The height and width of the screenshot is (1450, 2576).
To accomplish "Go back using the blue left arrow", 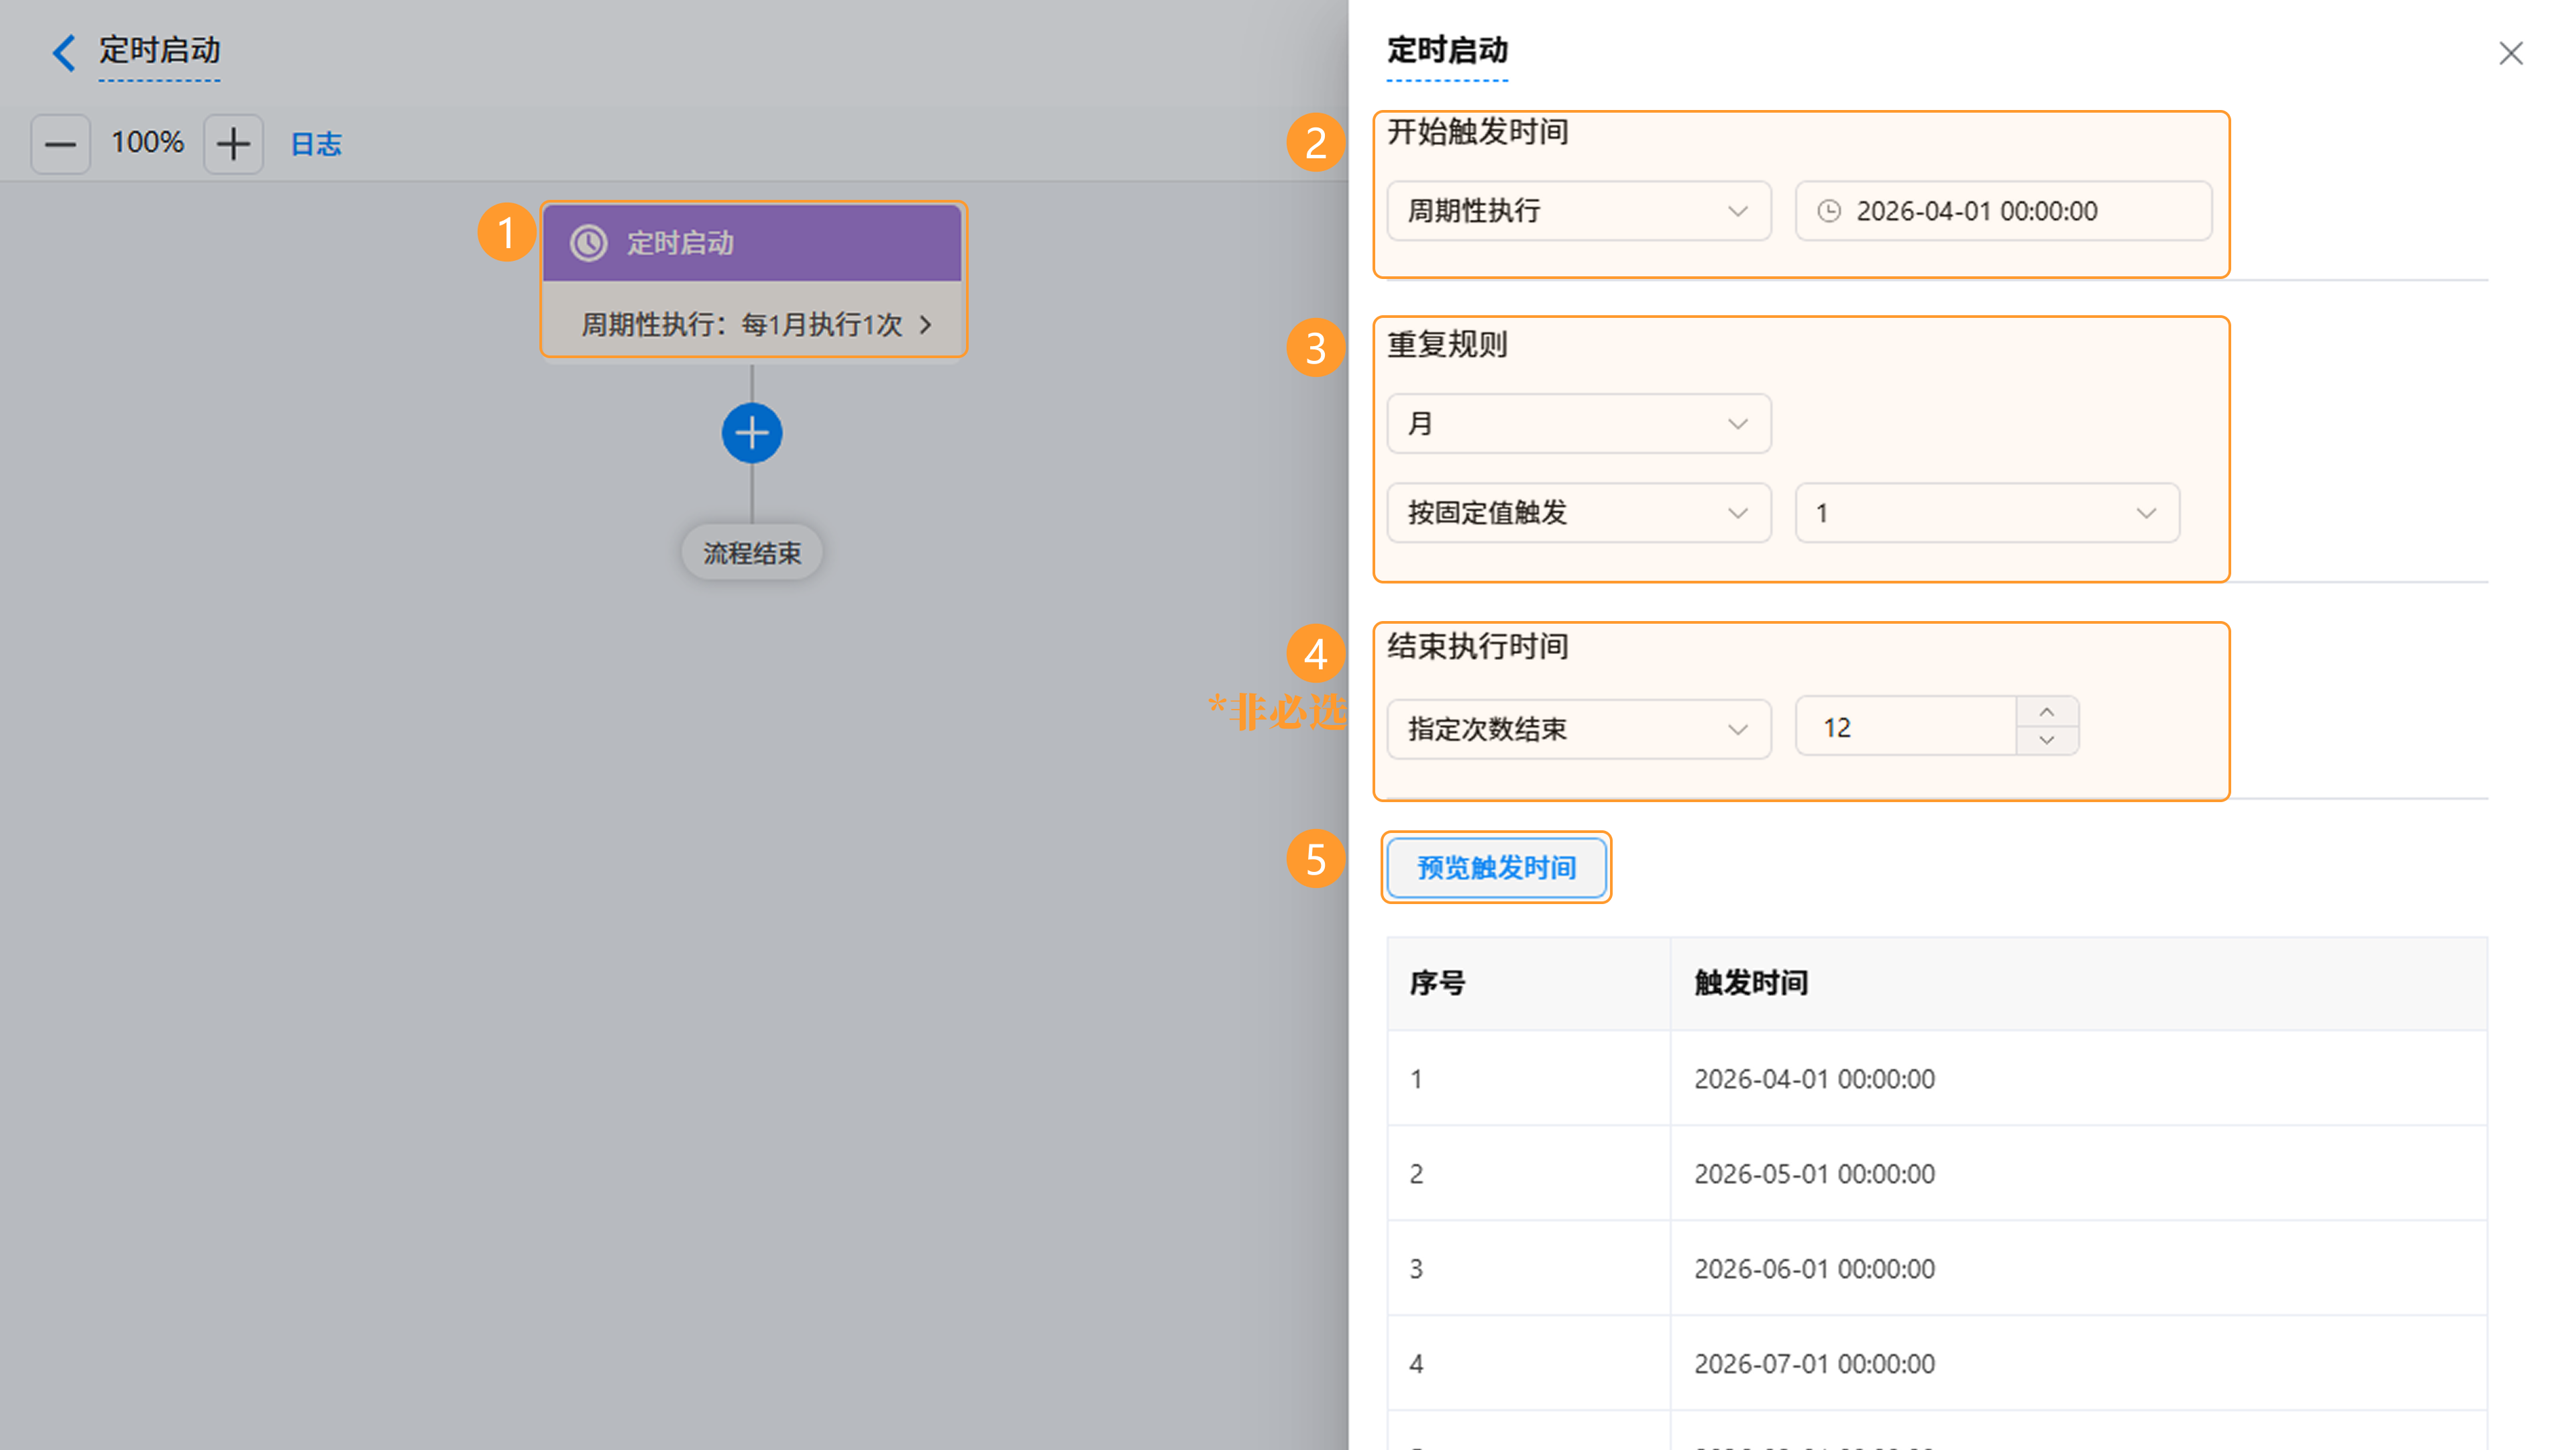I will pyautogui.click(x=64, y=52).
